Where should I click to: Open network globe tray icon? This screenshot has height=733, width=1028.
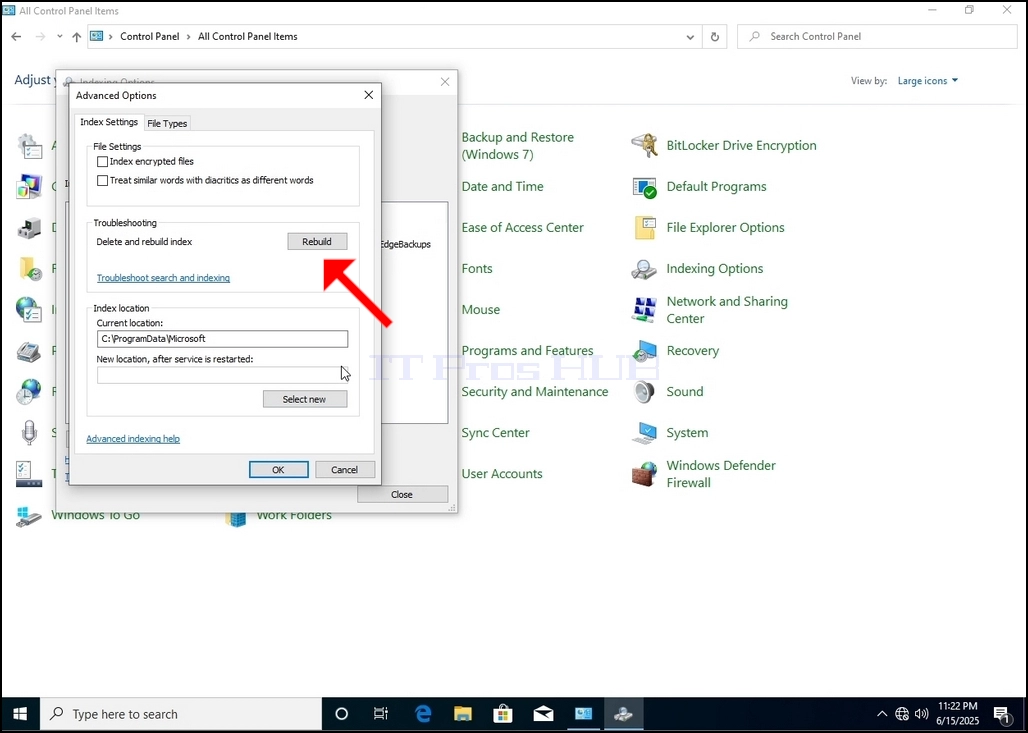point(903,714)
